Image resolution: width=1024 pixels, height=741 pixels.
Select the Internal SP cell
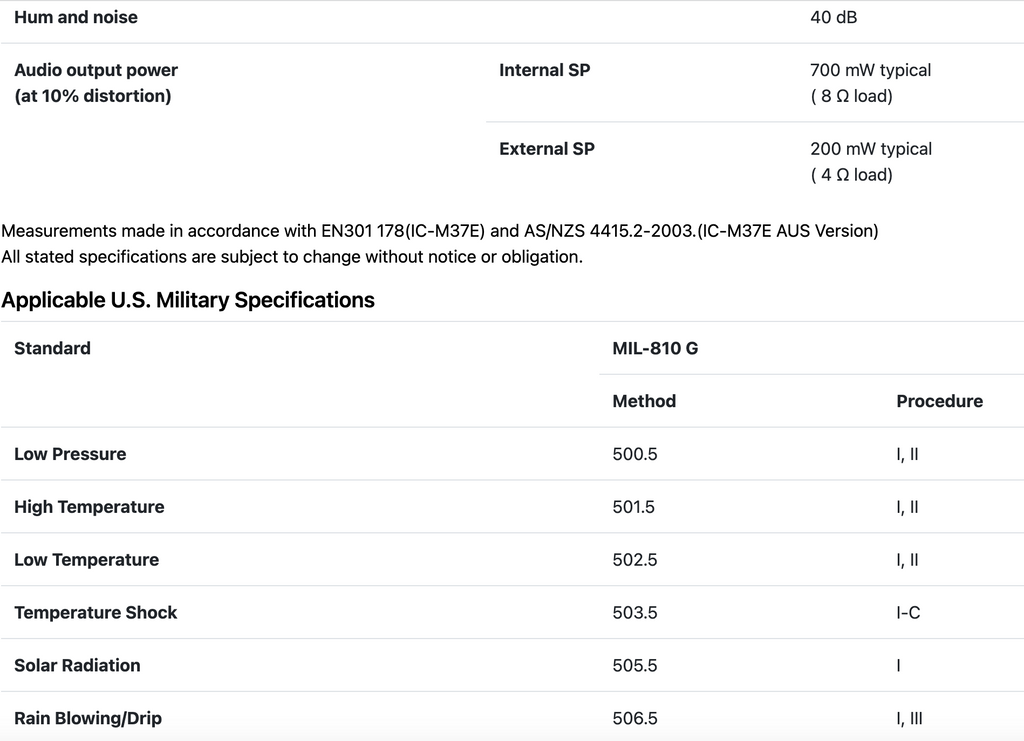(544, 70)
